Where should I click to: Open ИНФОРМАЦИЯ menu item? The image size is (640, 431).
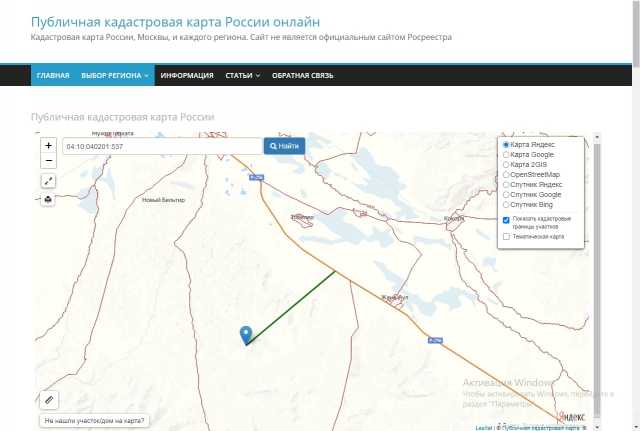click(x=187, y=76)
